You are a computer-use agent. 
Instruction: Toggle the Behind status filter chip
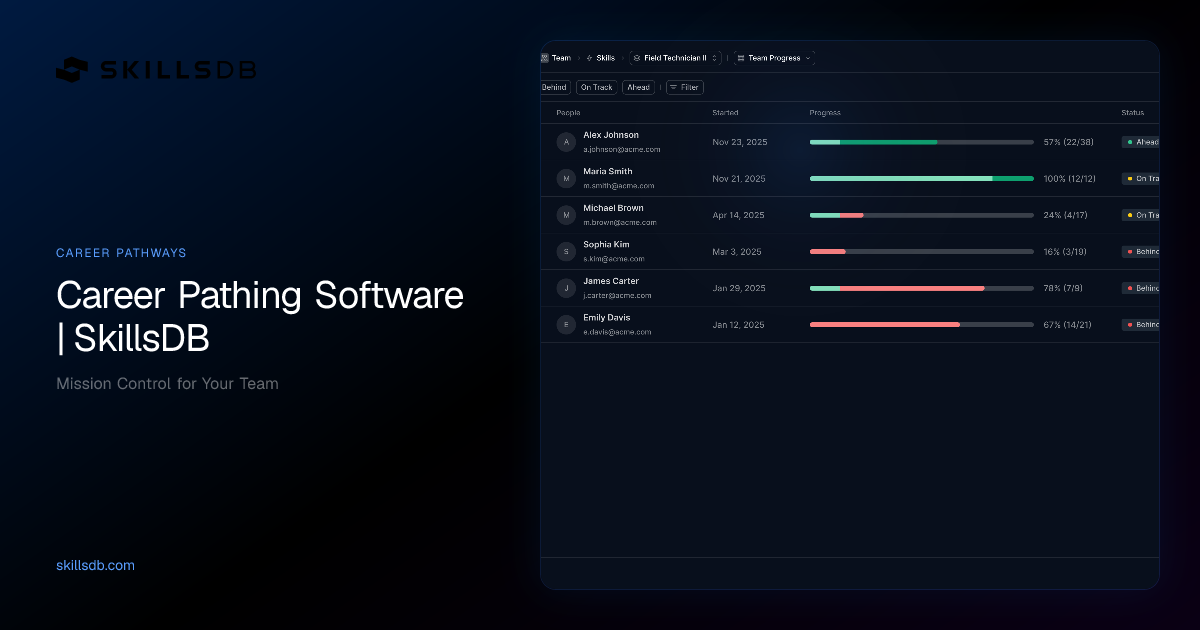pyautogui.click(x=555, y=87)
